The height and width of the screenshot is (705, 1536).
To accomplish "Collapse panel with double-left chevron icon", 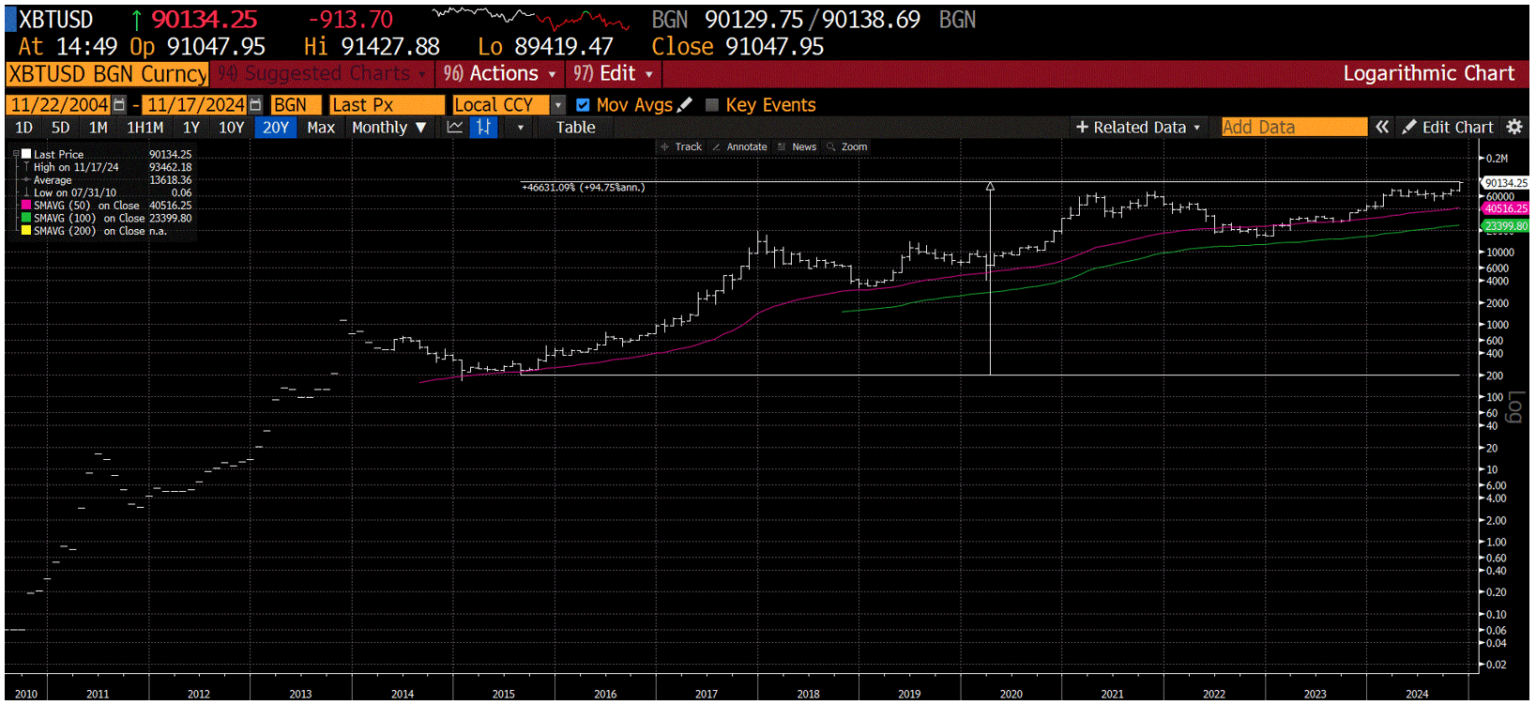I will click(x=1382, y=127).
